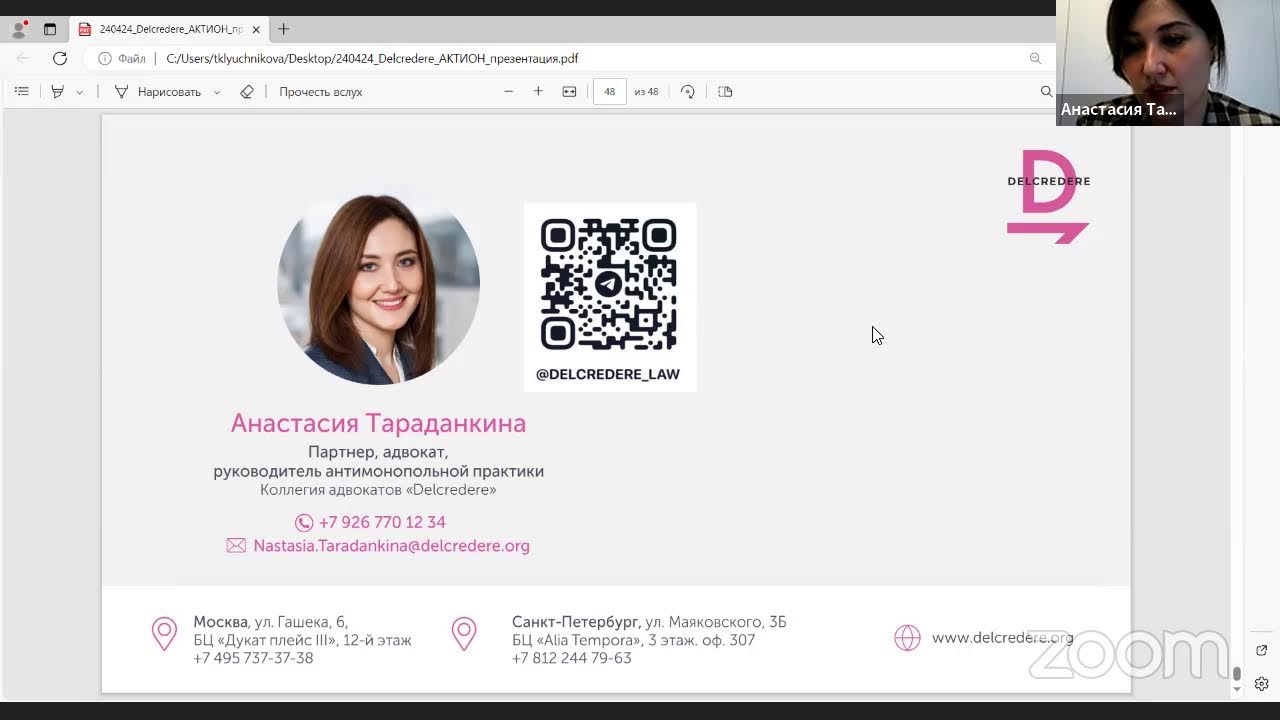Viewport: 1280px width, 720px height.
Task: Select the eraser tool
Action: pos(247,91)
